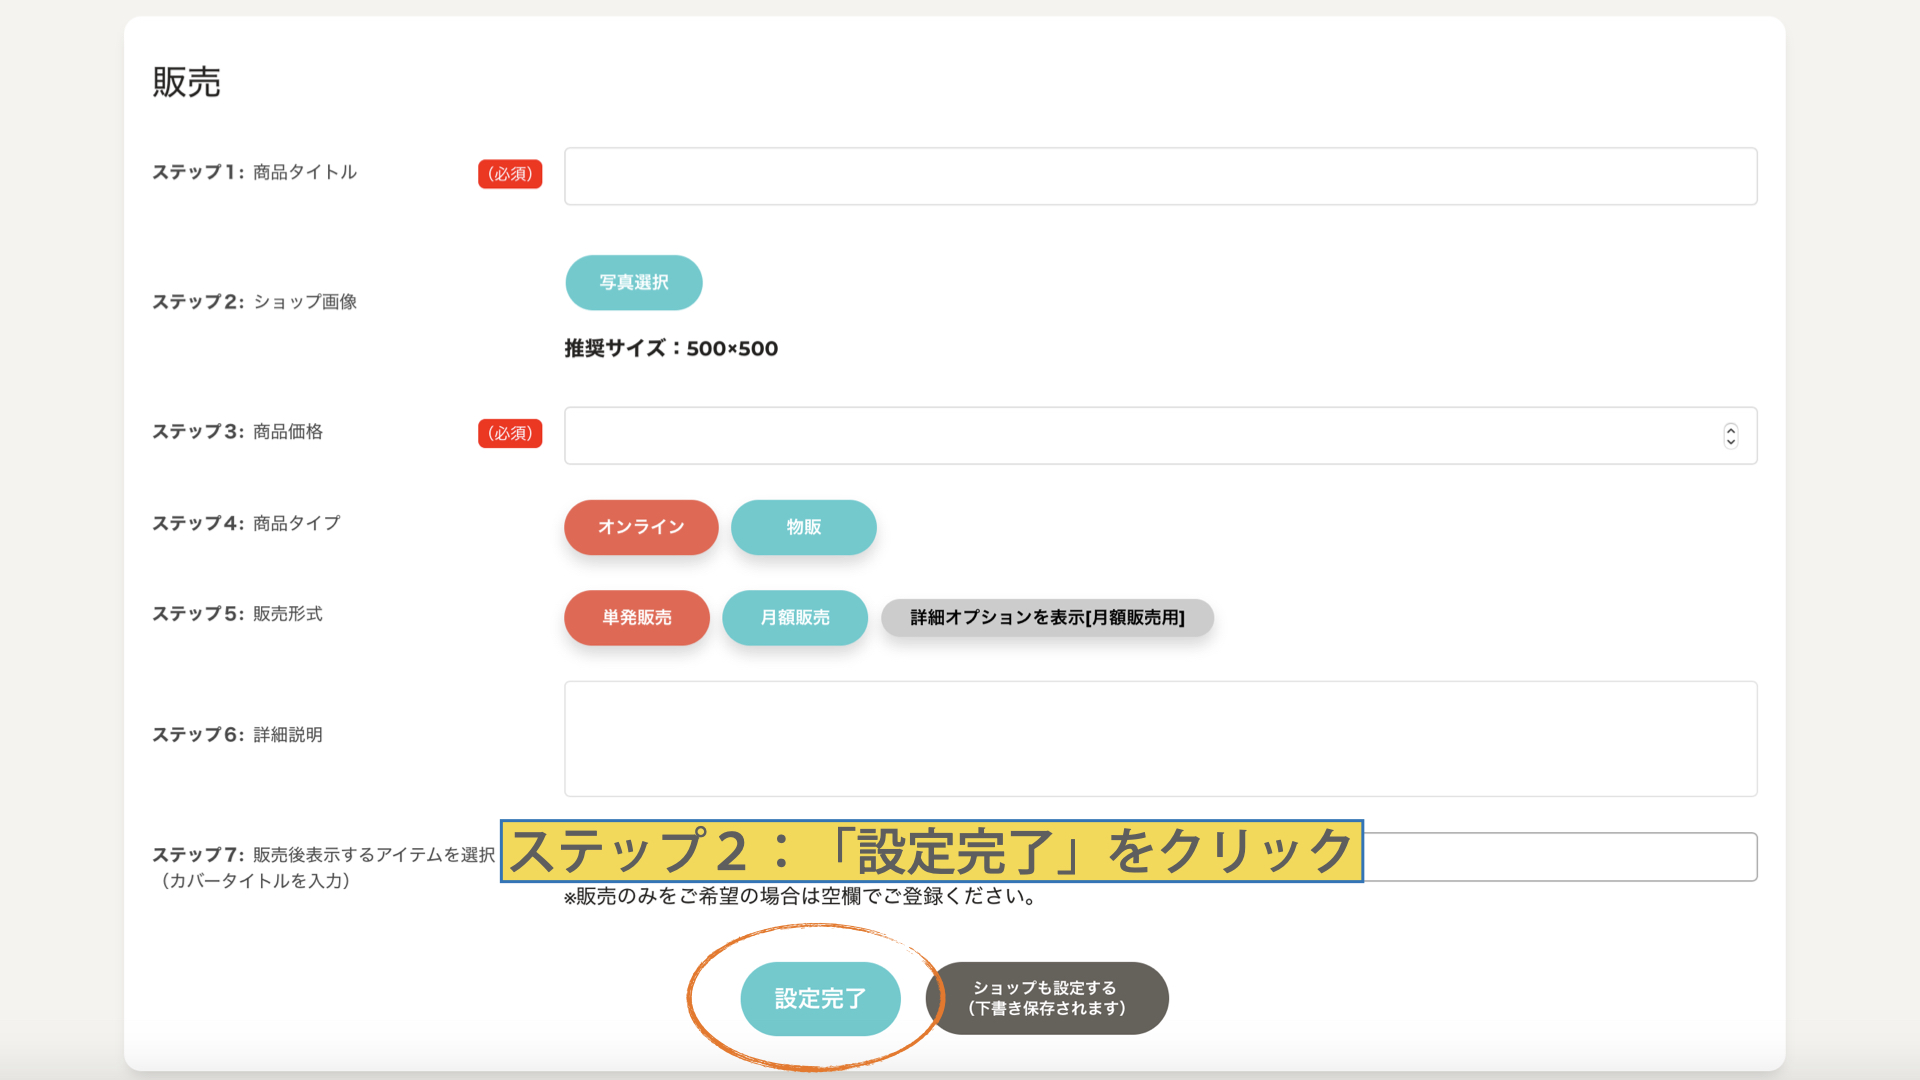Screen dimensions: 1920x1080
Task: Increase price with the stepper up arrow
Action: [x=1730, y=430]
